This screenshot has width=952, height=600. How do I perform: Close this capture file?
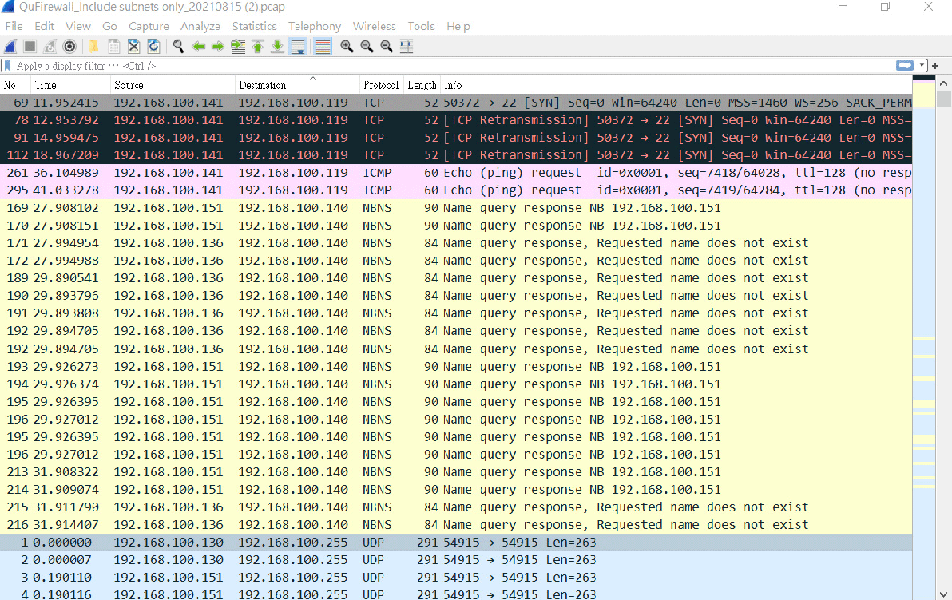(x=134, y=47)
